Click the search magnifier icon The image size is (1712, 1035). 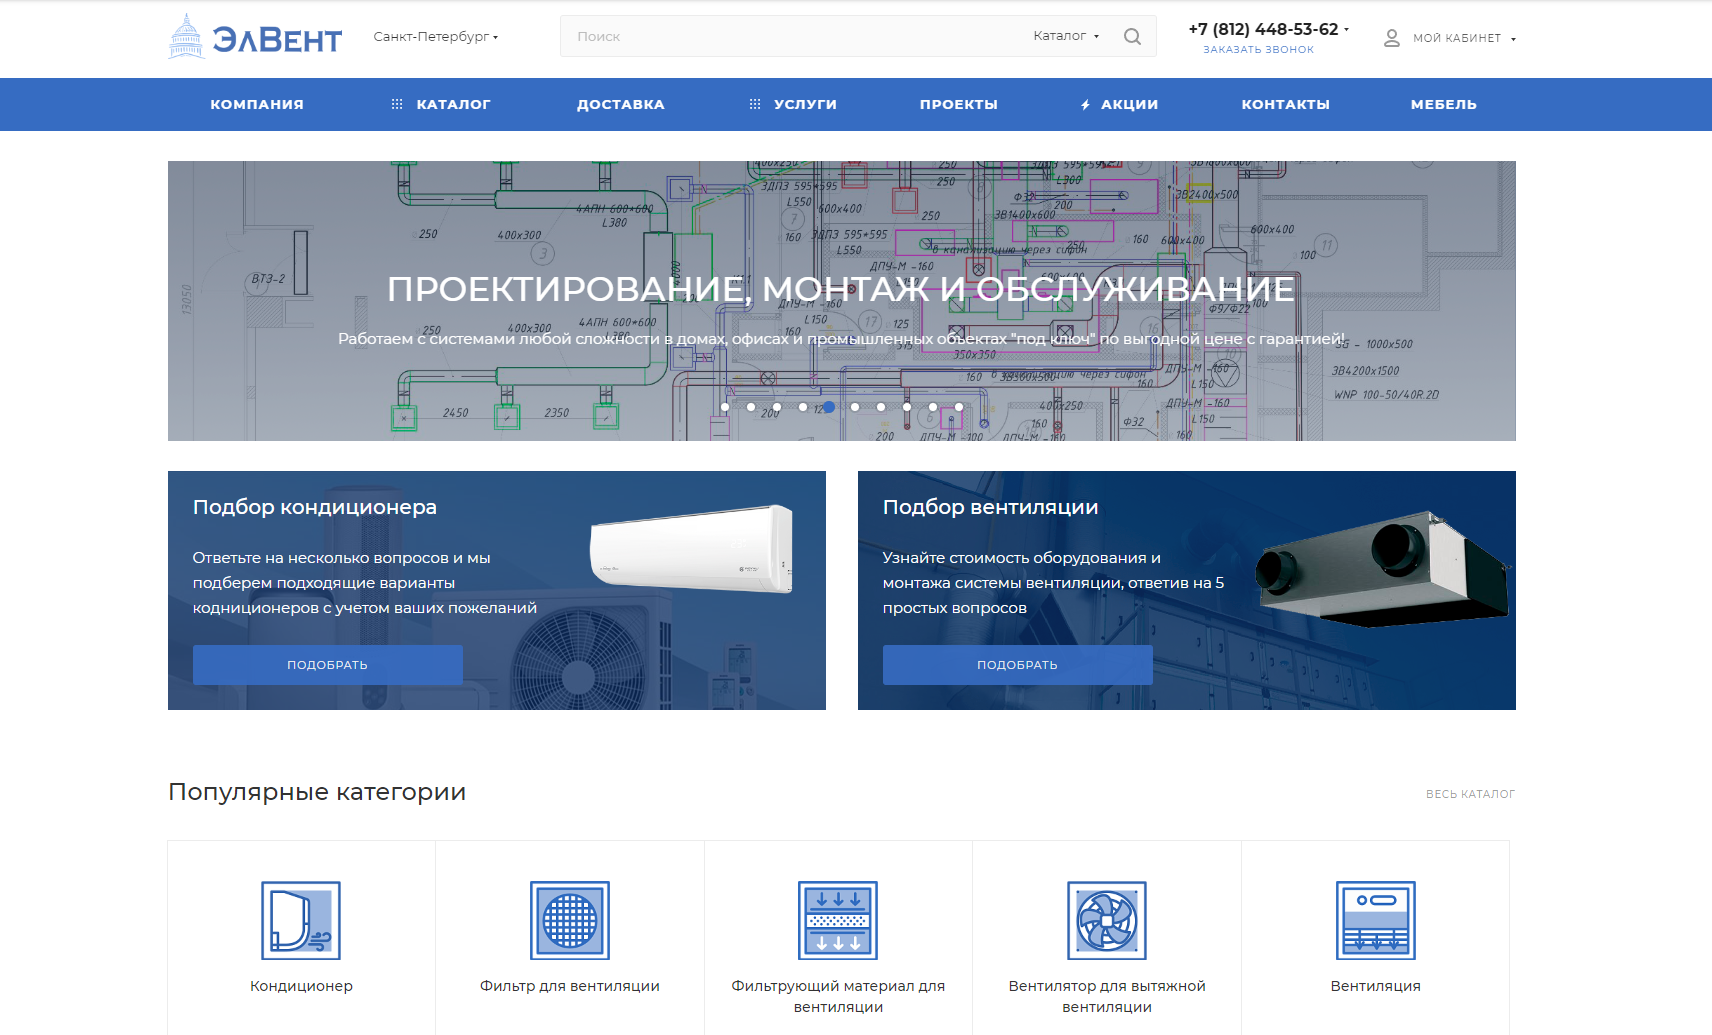point(1132,37)
